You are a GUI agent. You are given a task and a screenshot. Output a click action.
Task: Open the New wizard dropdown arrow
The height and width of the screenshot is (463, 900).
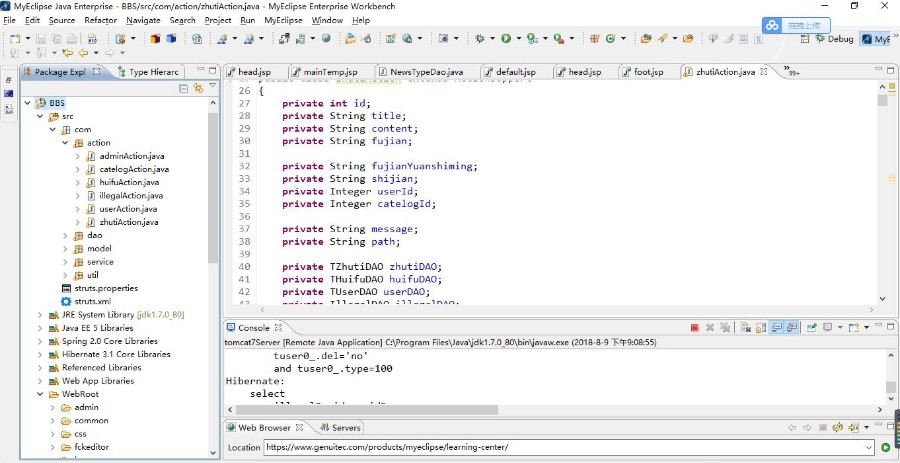tap(28, 38)
